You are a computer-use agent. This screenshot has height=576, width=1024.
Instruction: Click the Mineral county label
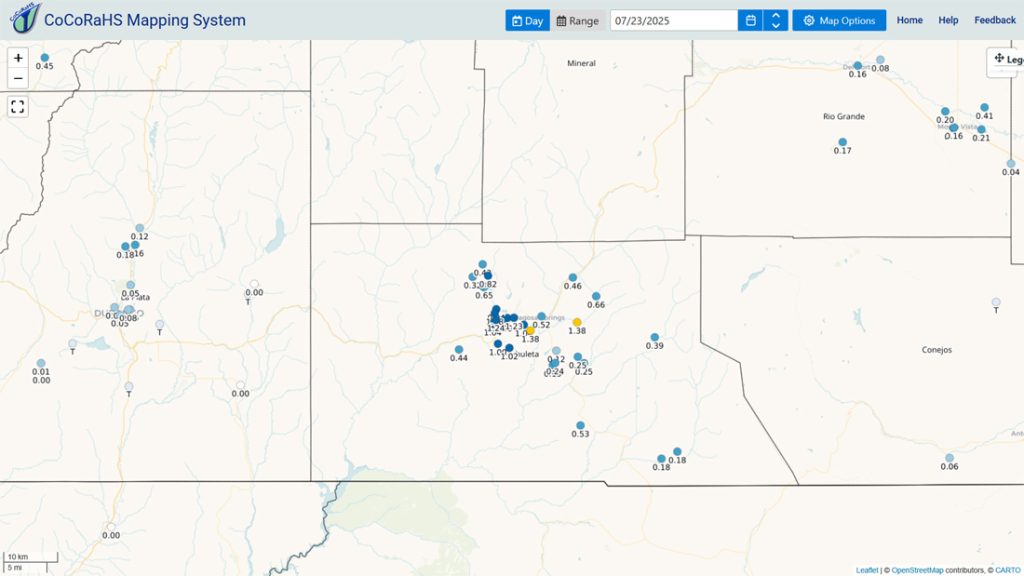coord(581,63)
